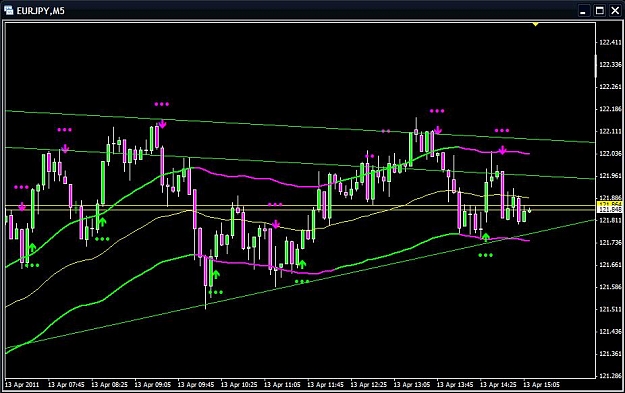The height and width of the screenshot is (393, 625).
Task: Click the 13 Apr 11:45 time label
Action: 325,385
